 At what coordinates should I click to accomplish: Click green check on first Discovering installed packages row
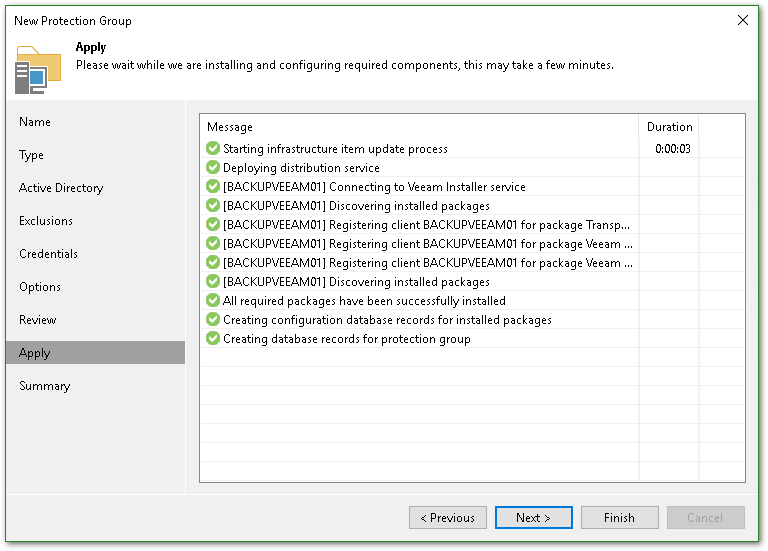click(x=213, y=206)
